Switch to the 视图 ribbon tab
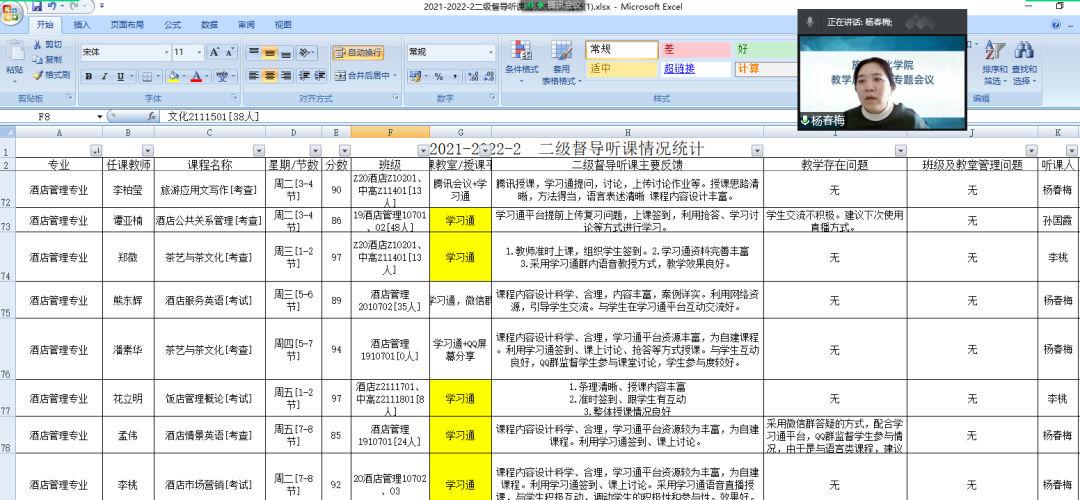Image resolution: width=1080 pixels, height=500 pixels. 283,24
